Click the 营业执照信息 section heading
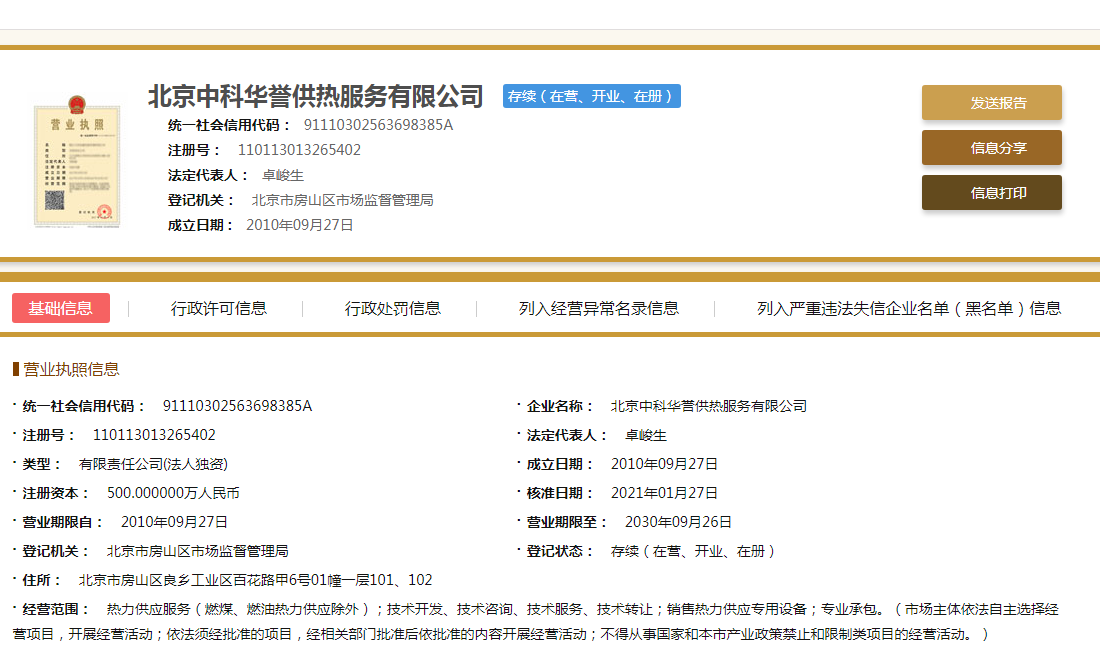 (x=71, y=369)
